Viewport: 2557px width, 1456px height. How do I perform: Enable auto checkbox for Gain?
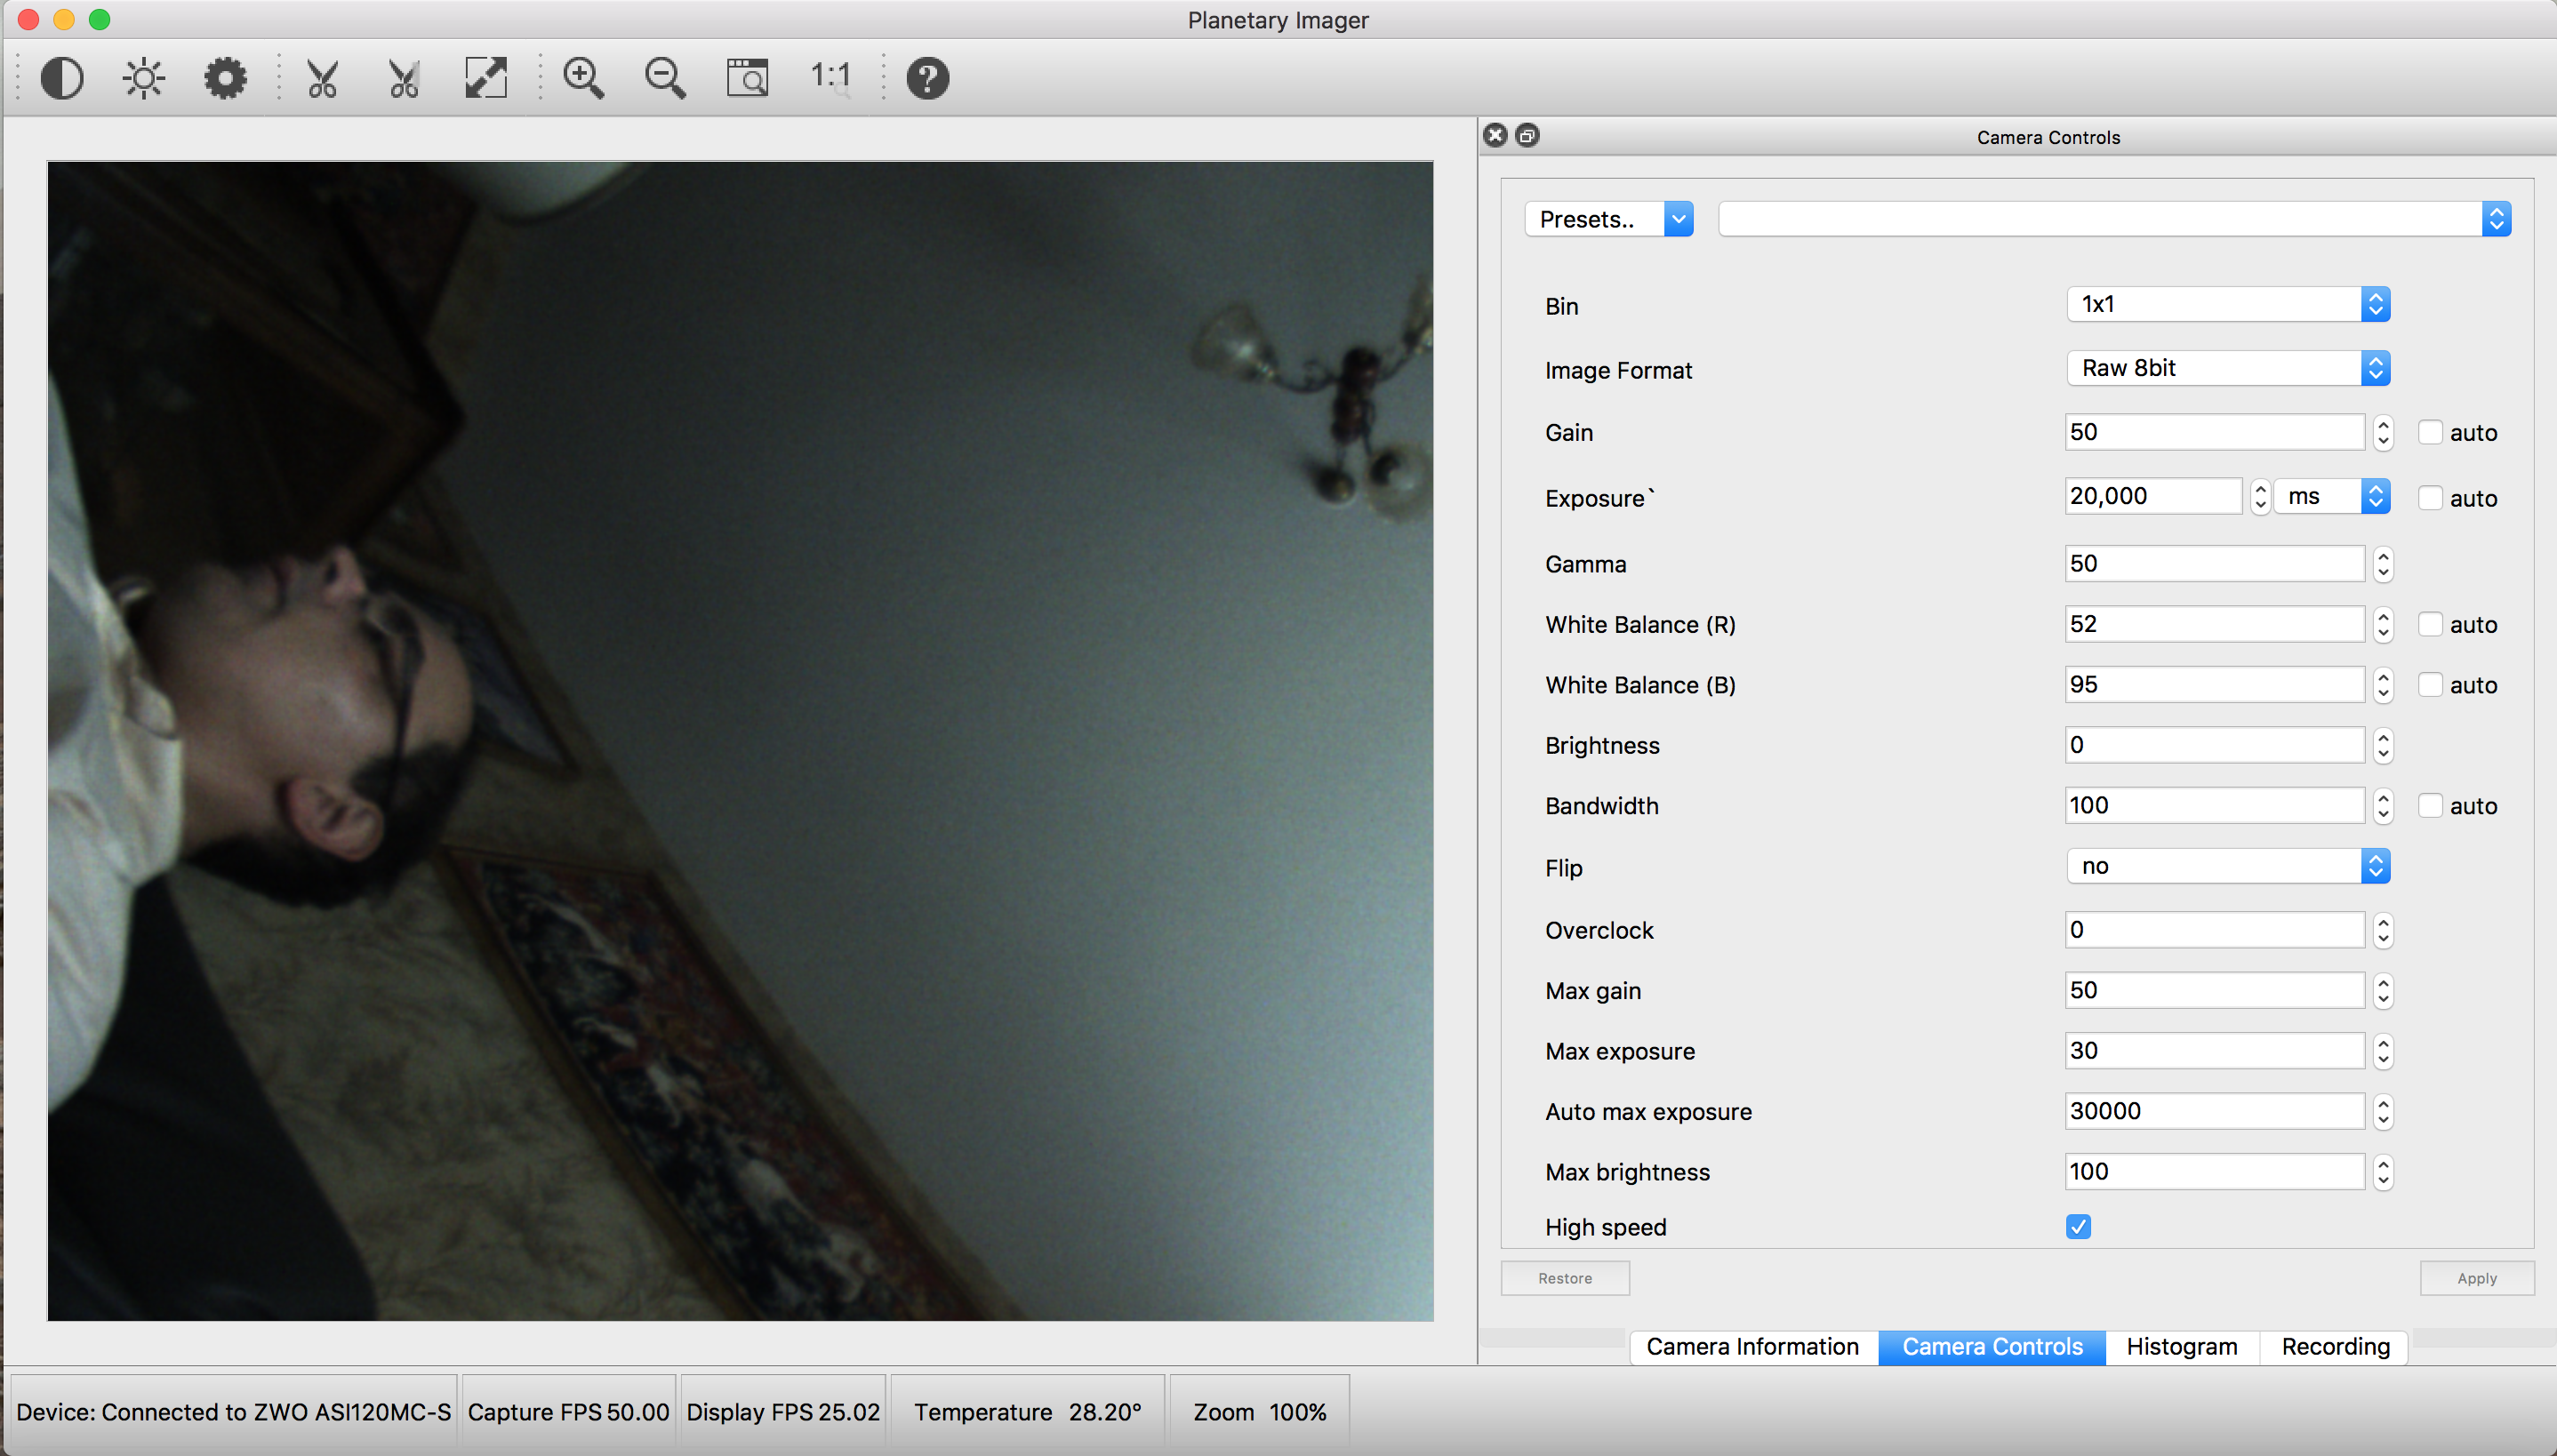point(2430,433)
